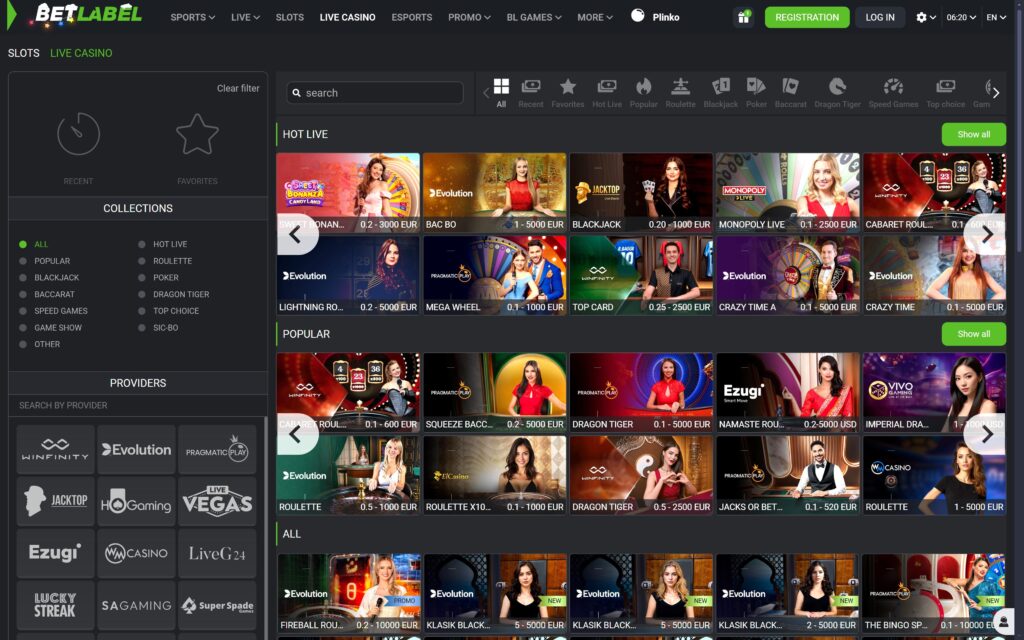Viewport: 1024px width, 640px height.
Task: Choose the Game Show collection option
Action: (x=58, y=328)
